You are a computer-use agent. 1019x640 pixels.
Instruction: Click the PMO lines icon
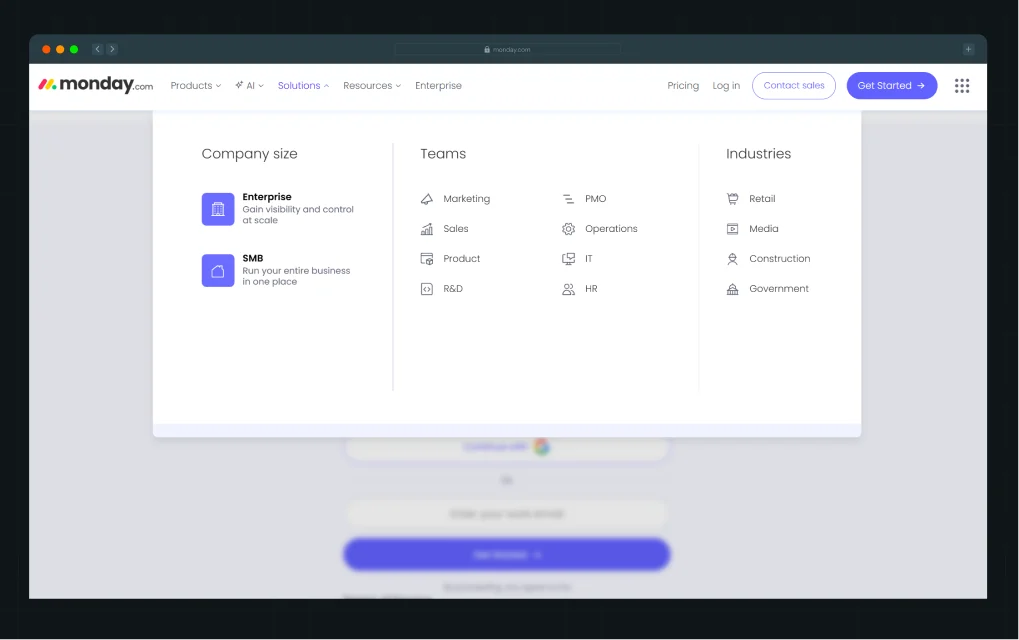point(569,199)
